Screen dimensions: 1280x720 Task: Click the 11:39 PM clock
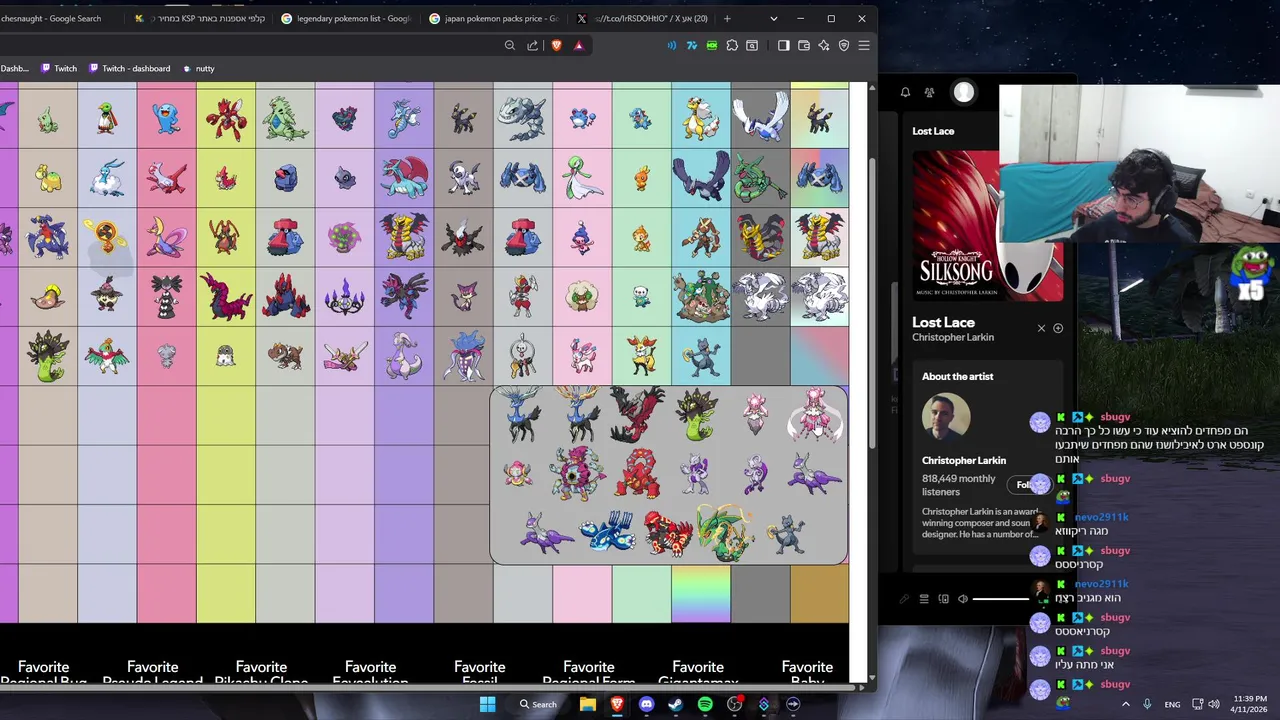pyautogui.click(x=1249, y=698)
